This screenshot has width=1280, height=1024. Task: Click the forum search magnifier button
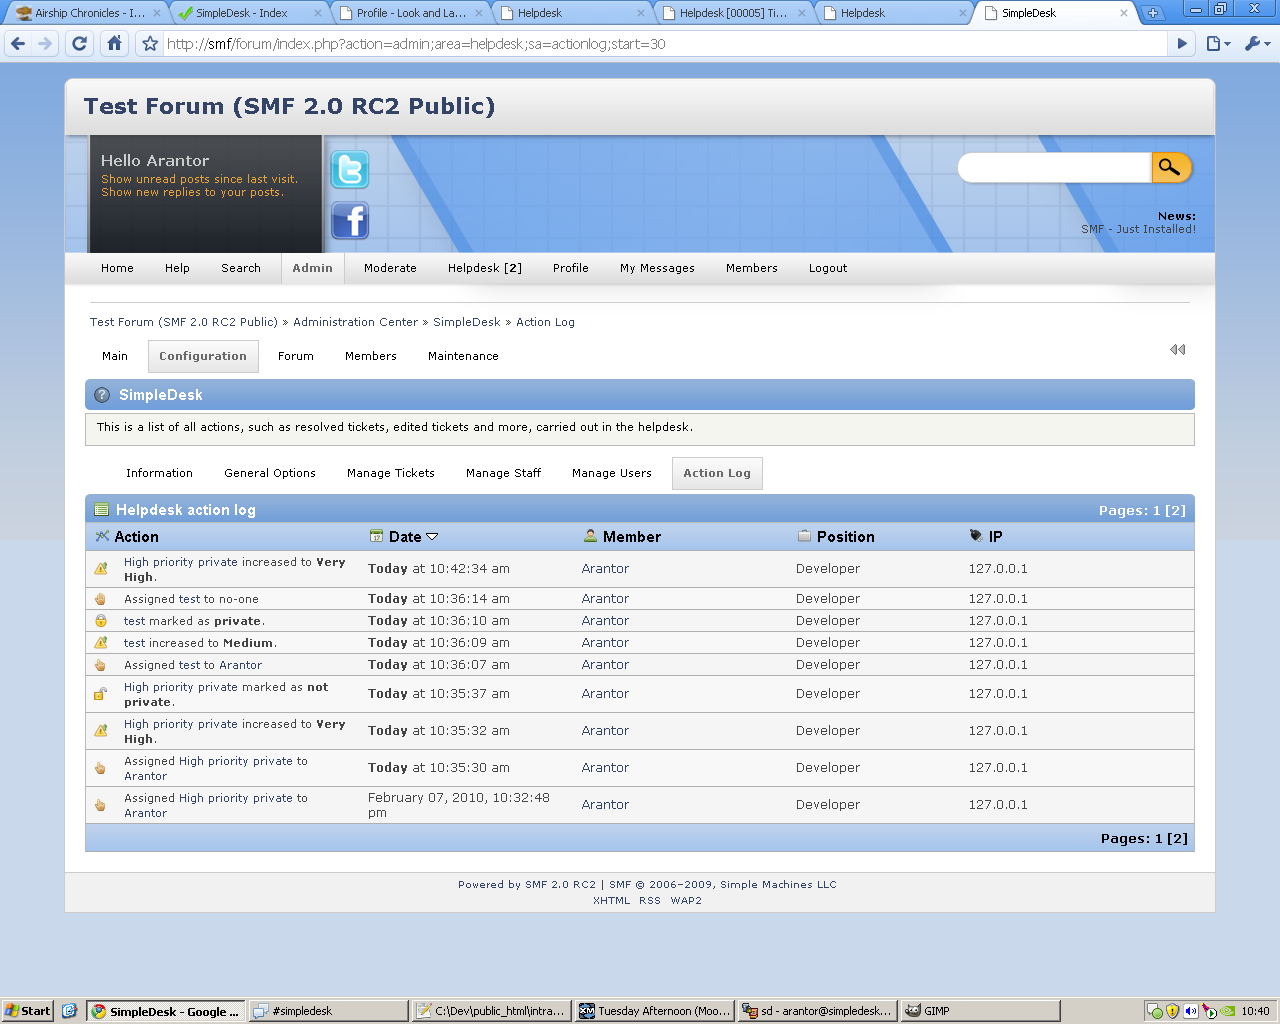1171,167
